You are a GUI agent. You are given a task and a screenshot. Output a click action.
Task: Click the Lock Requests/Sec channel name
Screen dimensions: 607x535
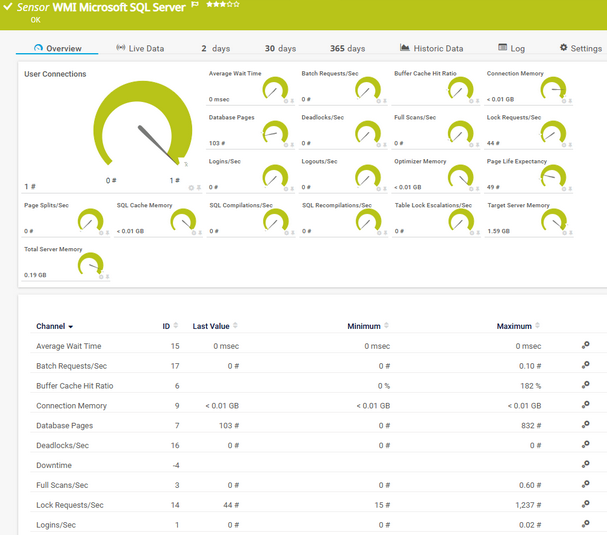70,505
